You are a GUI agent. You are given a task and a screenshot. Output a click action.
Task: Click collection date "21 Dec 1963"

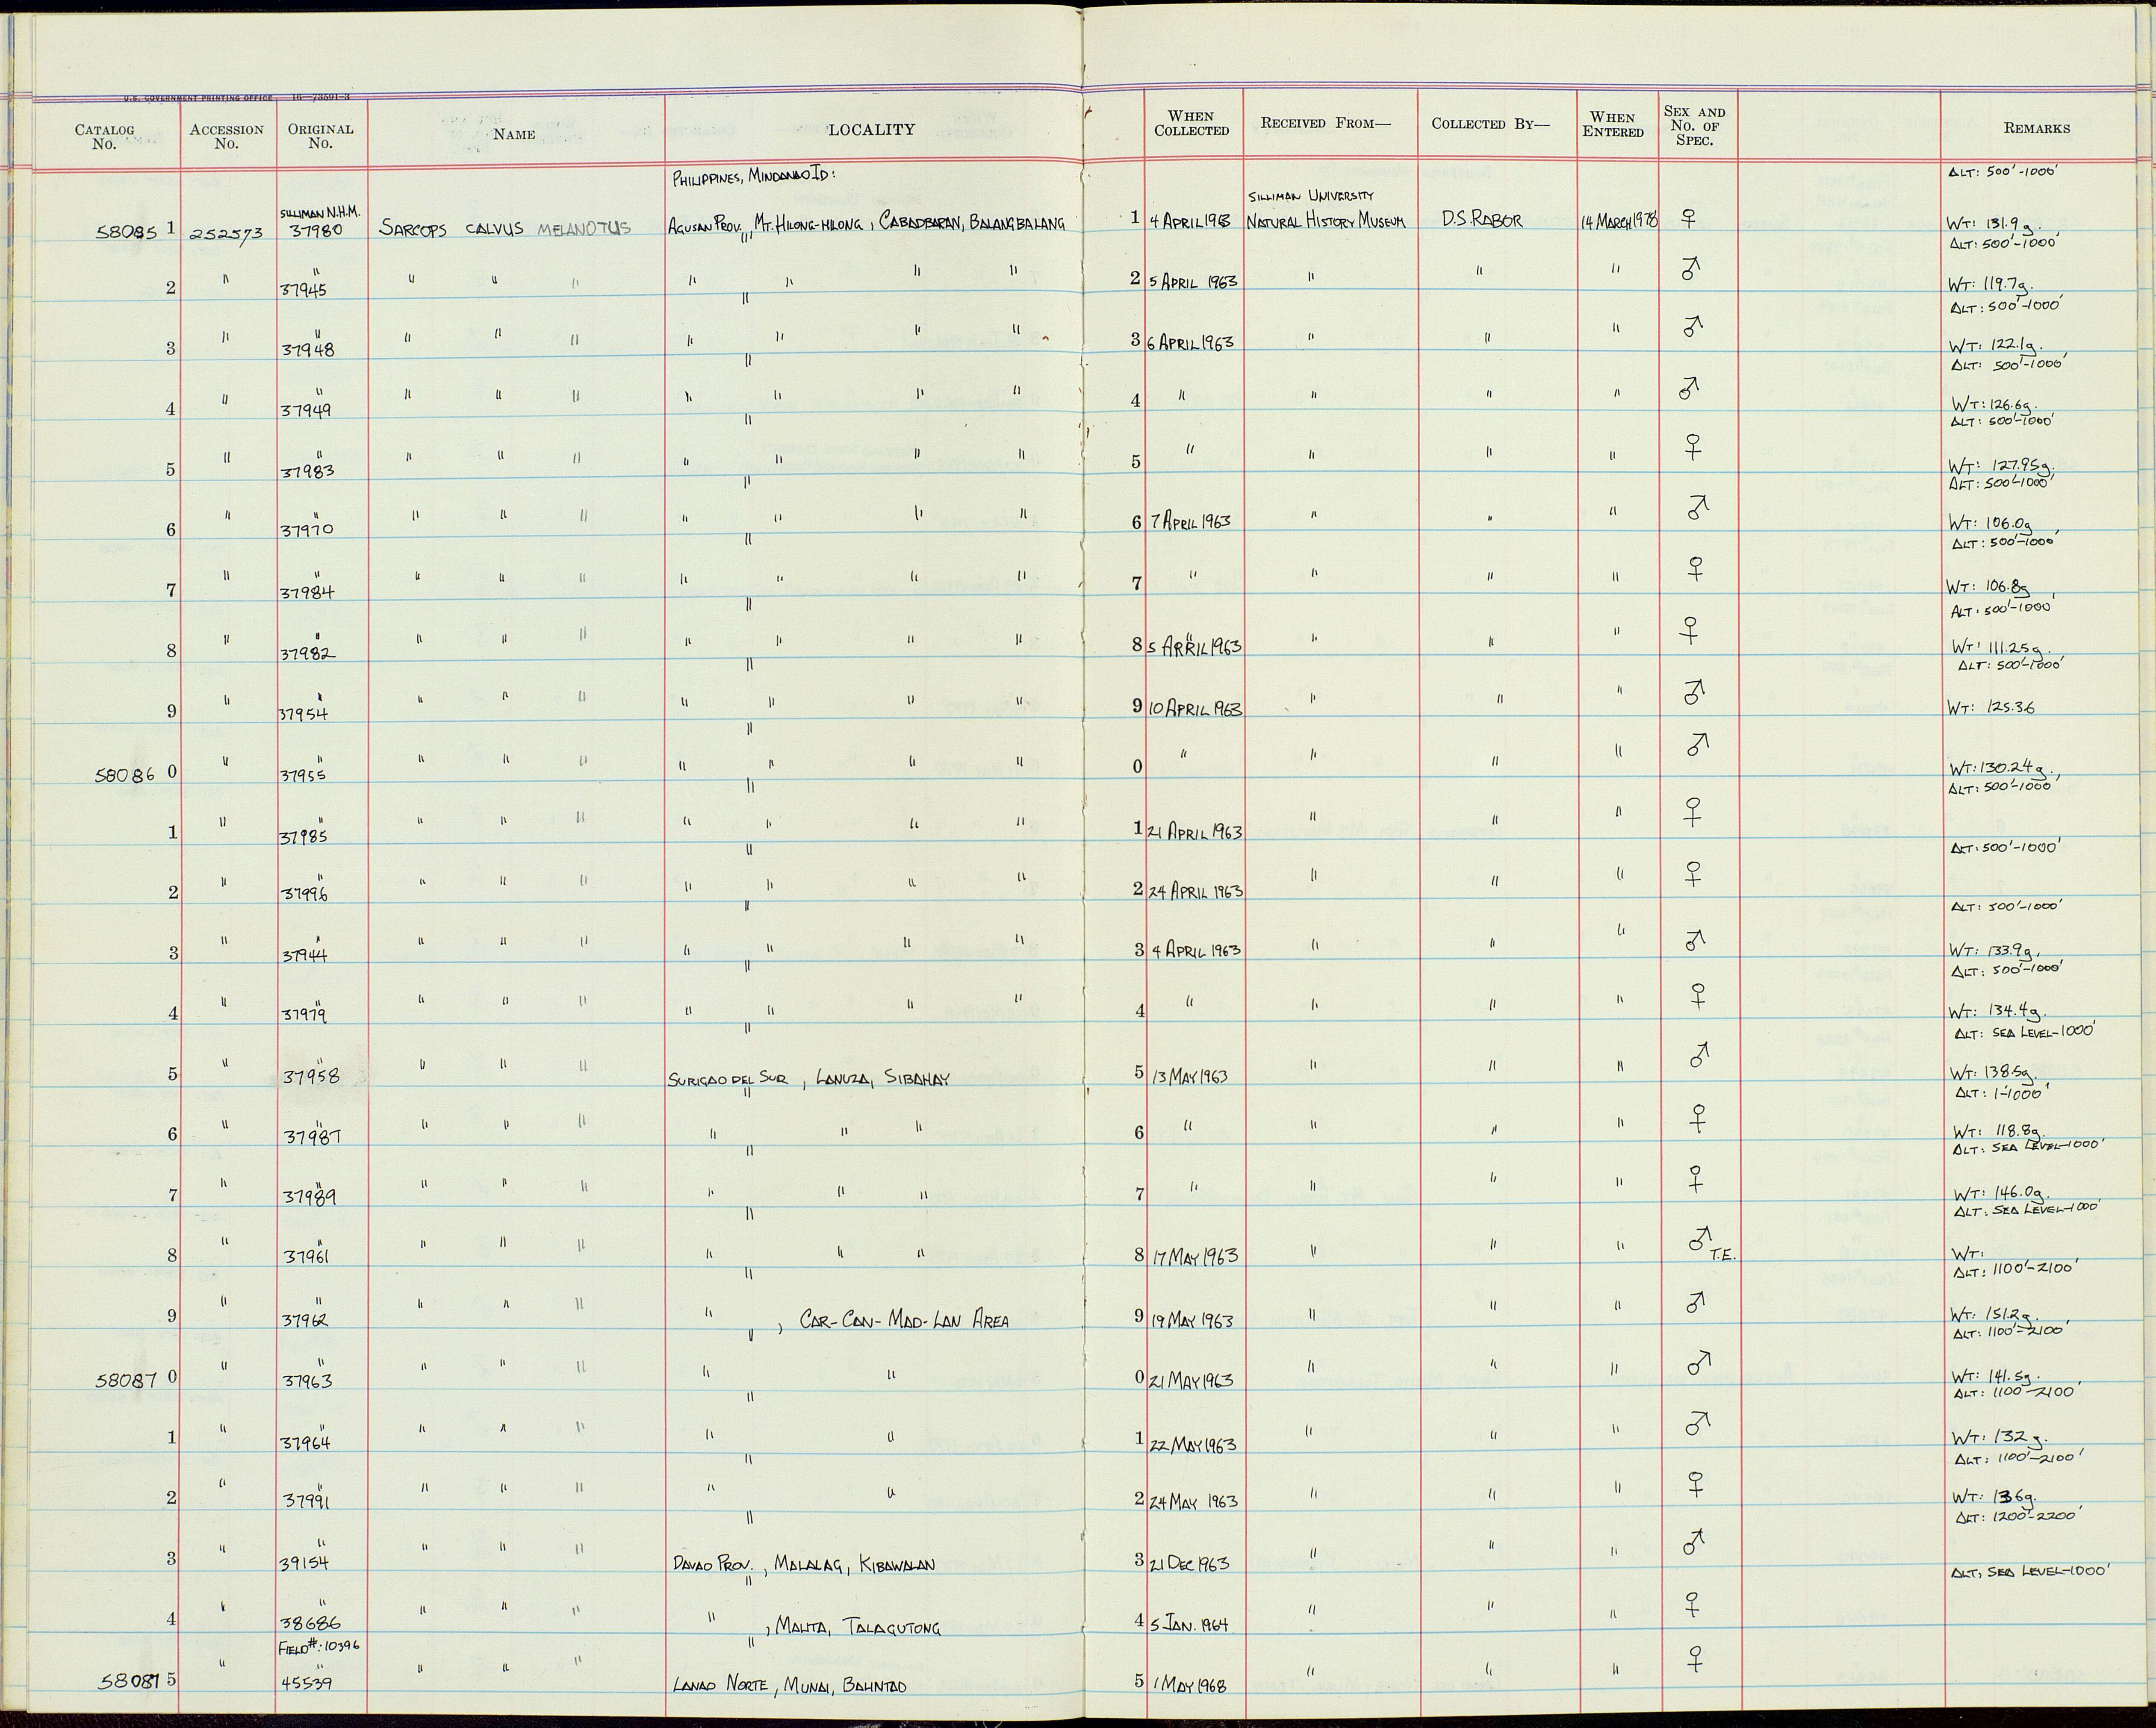click(x=1188, y=1563)
